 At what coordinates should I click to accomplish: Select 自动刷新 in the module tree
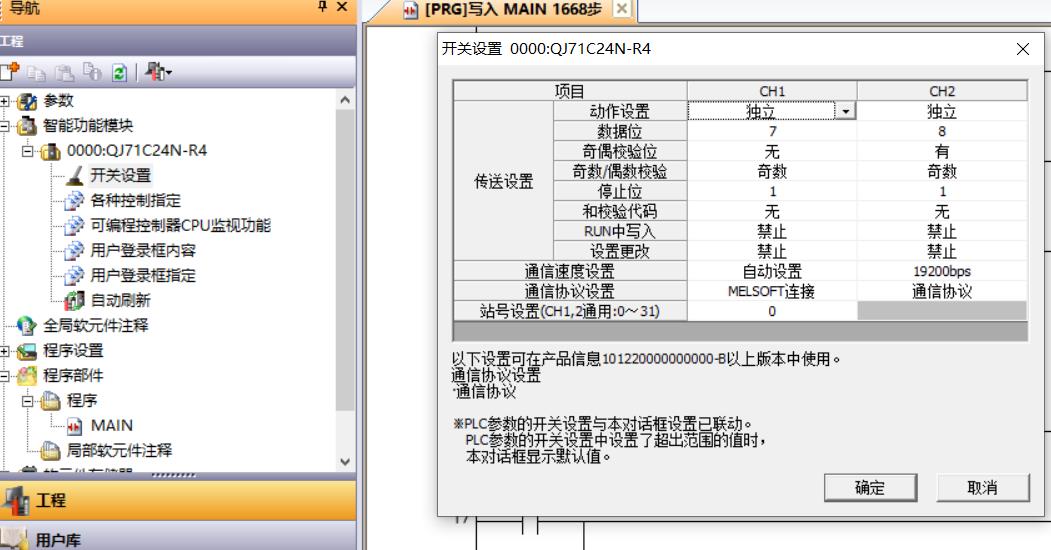[120, 300]
